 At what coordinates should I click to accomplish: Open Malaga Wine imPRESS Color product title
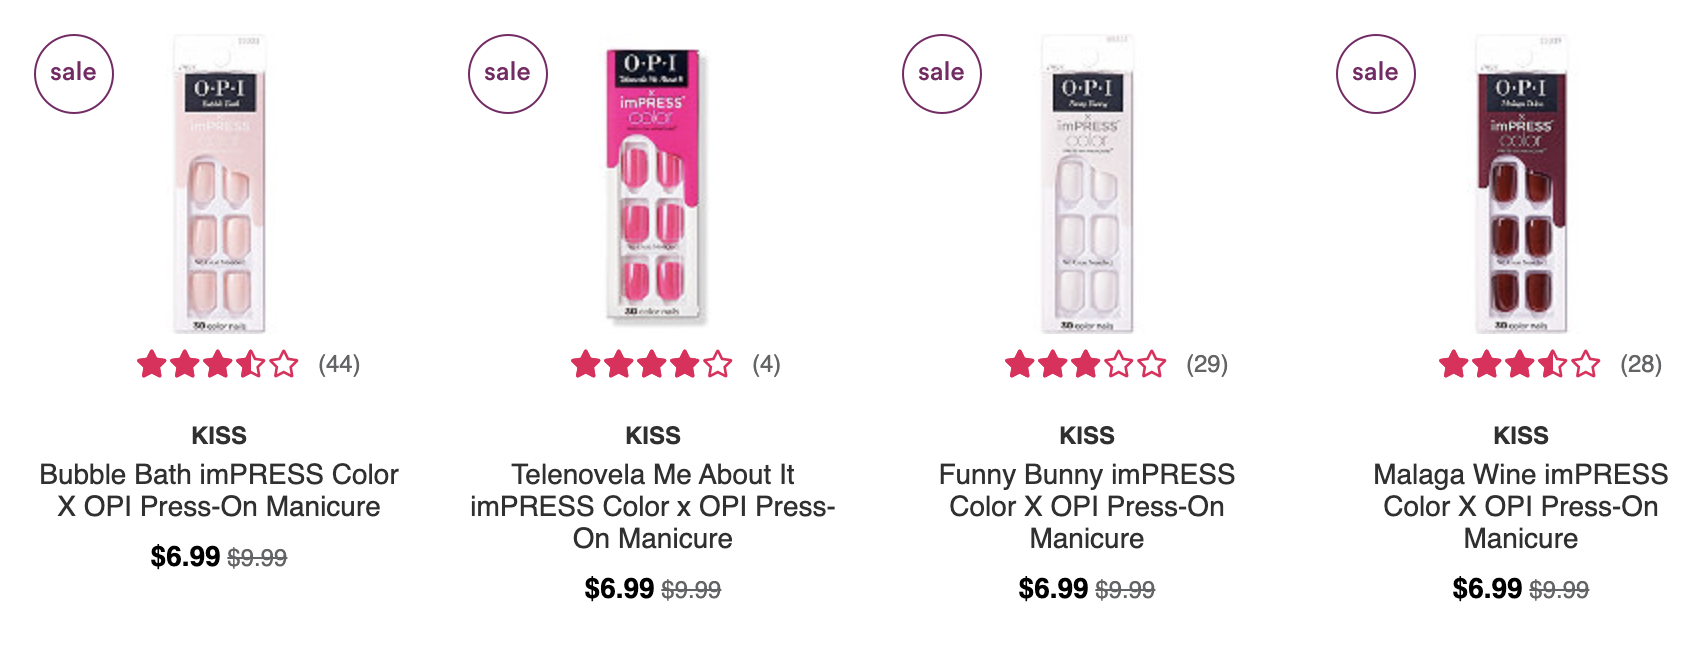tap(1521, 506)
